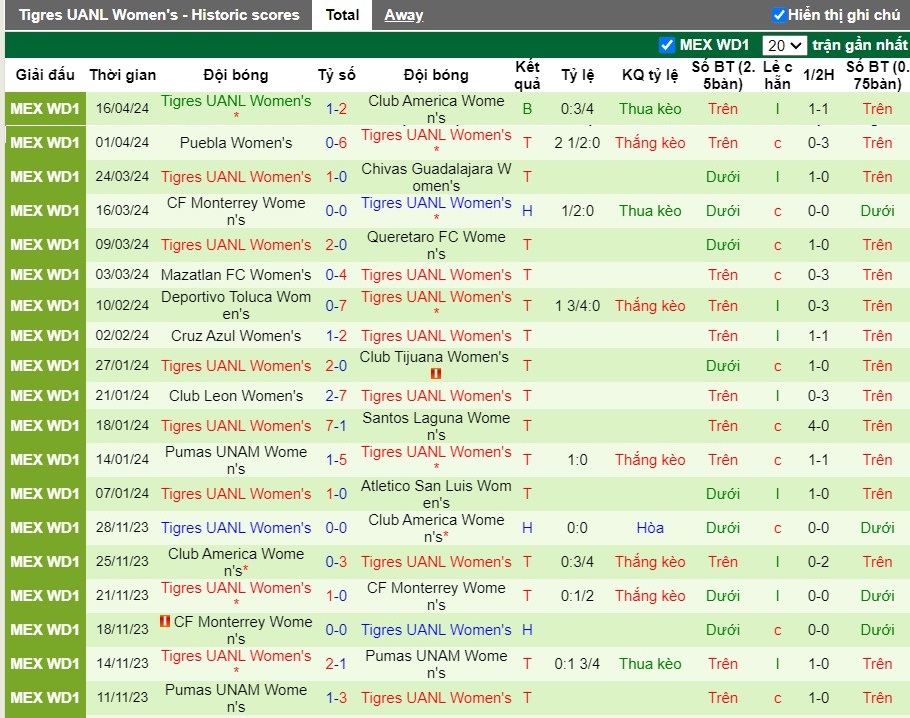Click the 1/2H column header
The image size is (910, 718).
[x=818, y=75]
